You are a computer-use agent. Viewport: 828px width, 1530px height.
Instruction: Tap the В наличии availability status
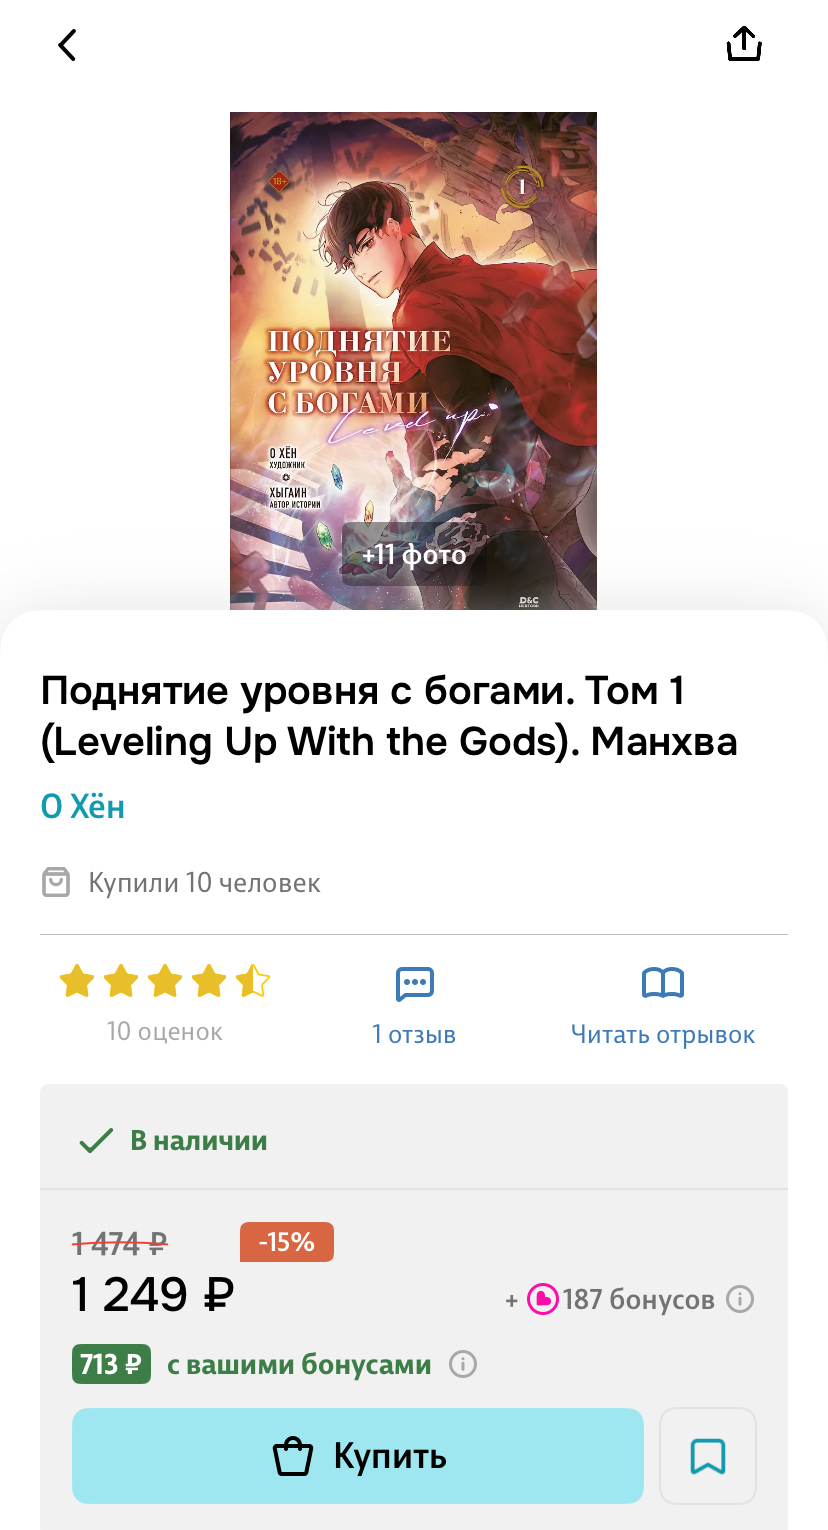click(173, 1140)
